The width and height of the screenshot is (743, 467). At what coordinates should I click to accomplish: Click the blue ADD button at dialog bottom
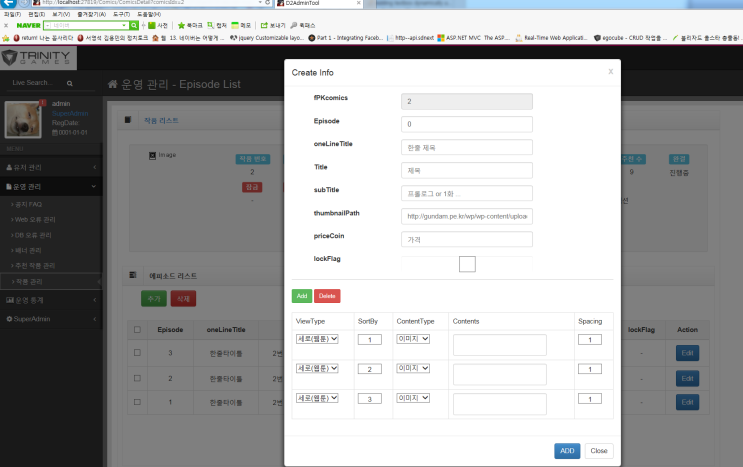[x=567, y=451]
